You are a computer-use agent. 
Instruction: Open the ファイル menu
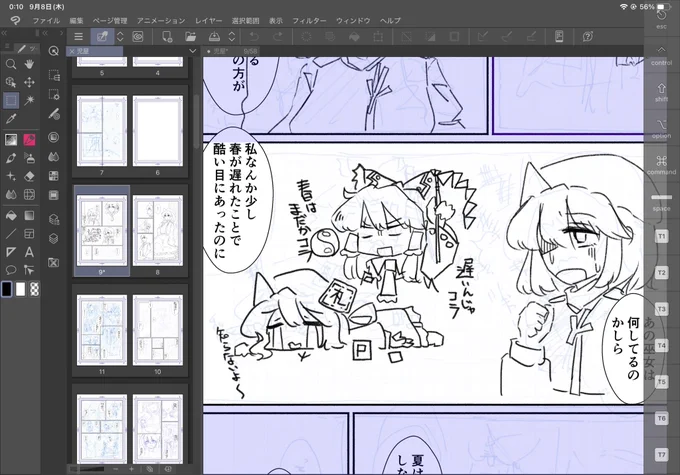point(46,20)
